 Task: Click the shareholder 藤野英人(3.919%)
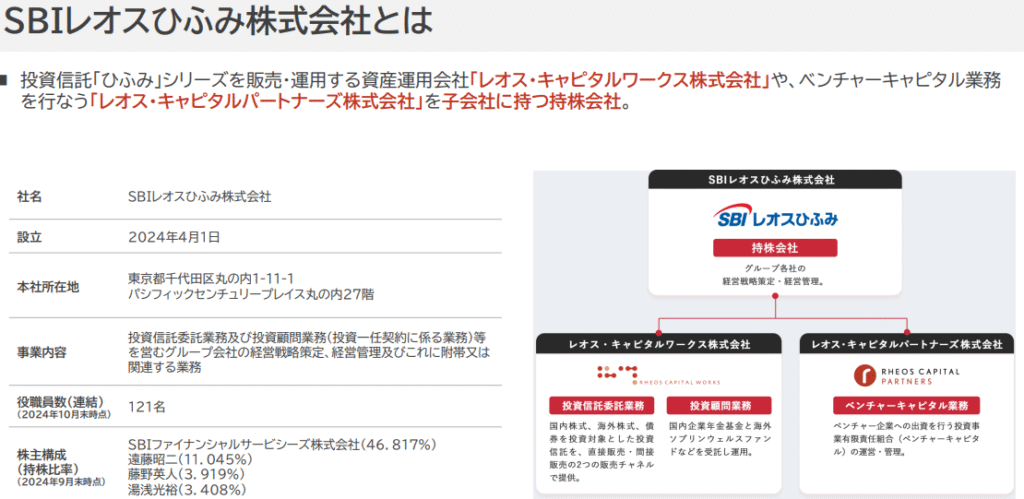[187, 474]
